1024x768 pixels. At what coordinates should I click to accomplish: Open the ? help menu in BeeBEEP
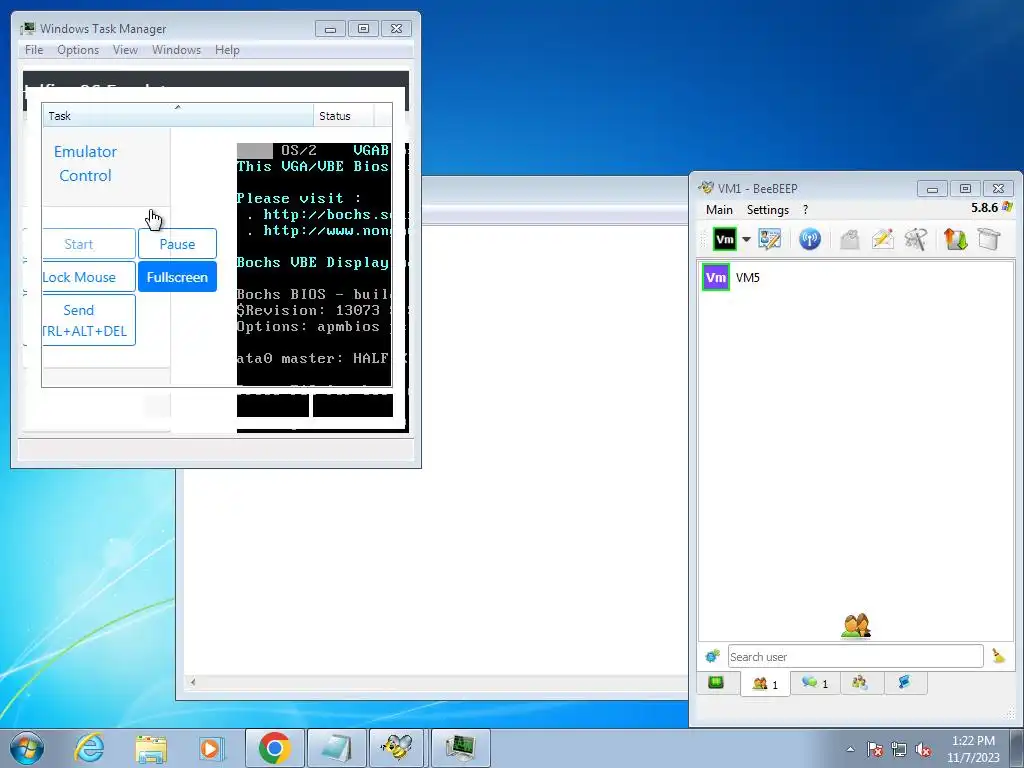[x=805, y=210]
